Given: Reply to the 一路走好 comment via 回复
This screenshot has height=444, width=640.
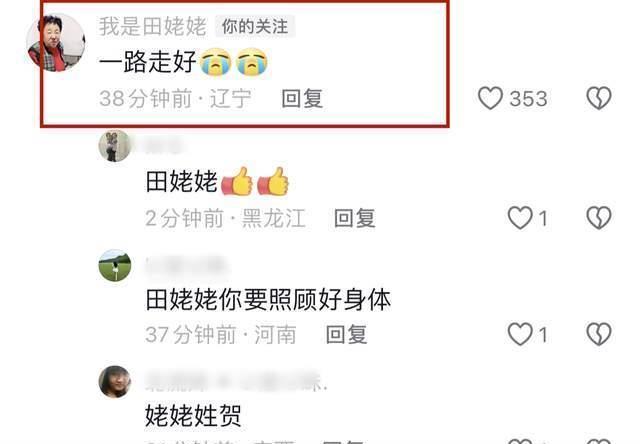Looking at the screenshot, I should click(x=302, y=98).
